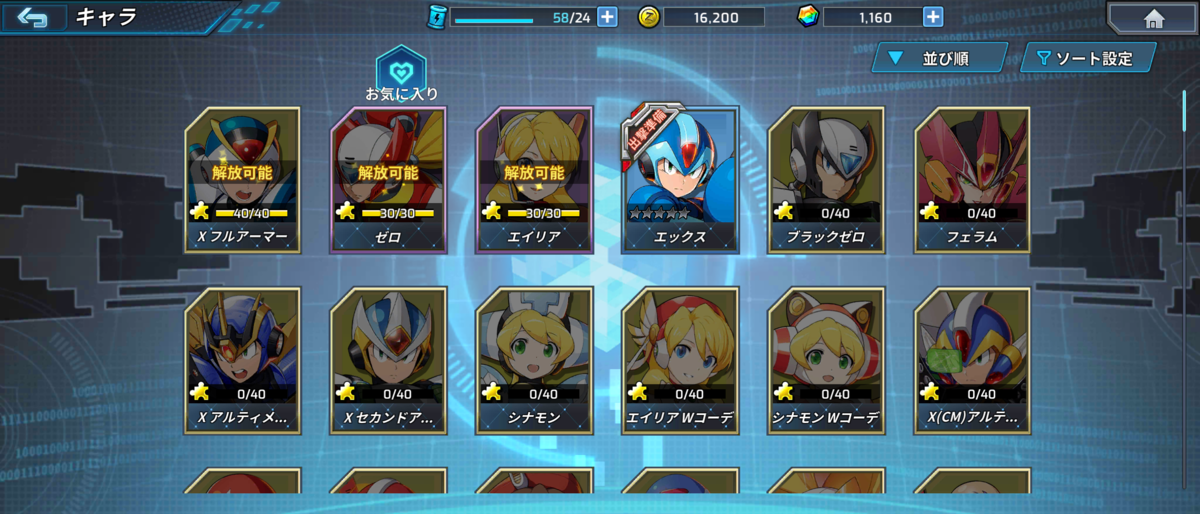This screenshot has width=1200, height=514.
Task: Buy gems using the gem plus button
Action: (932, 17)
